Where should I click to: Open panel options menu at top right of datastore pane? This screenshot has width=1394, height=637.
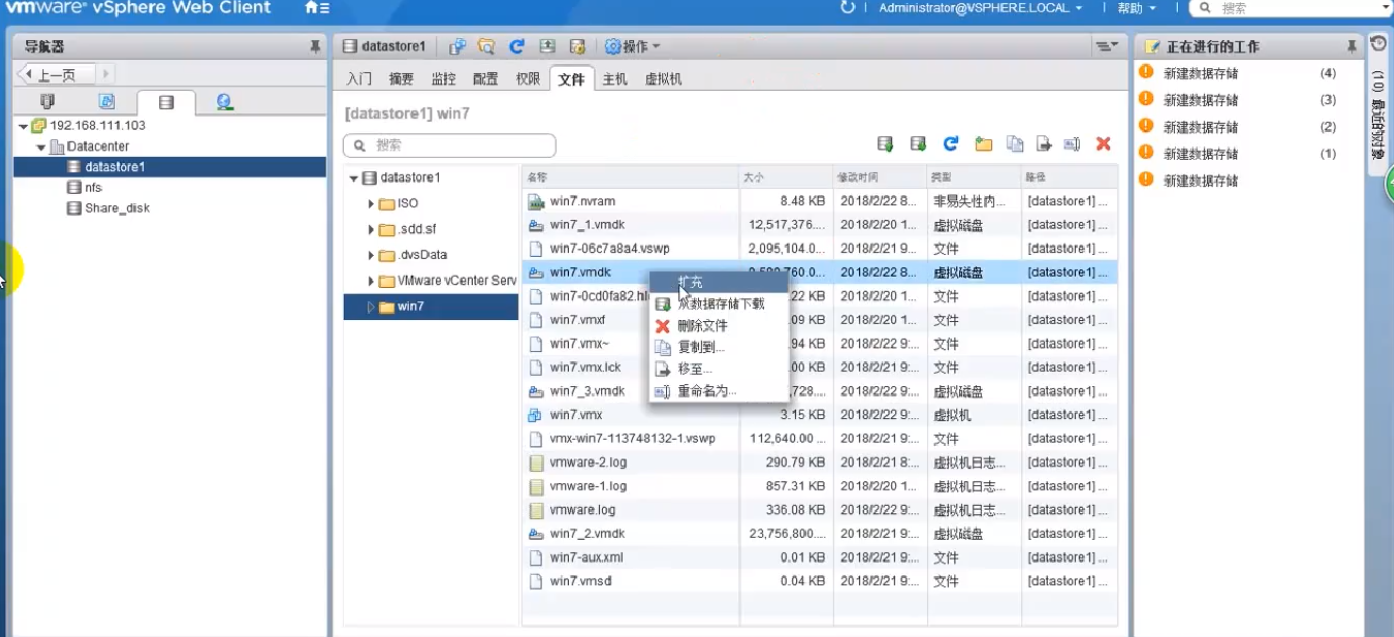coord(1105,47)
